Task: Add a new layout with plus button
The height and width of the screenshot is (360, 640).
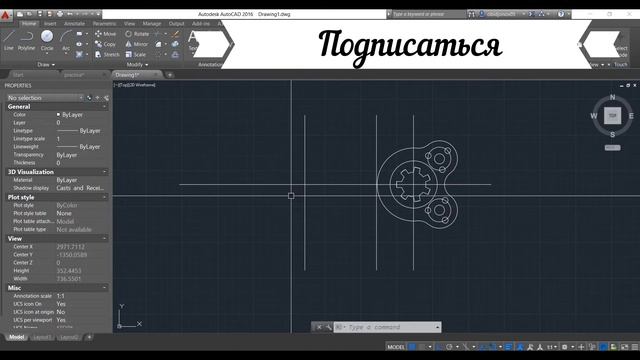Action: (x=89, y=337)
